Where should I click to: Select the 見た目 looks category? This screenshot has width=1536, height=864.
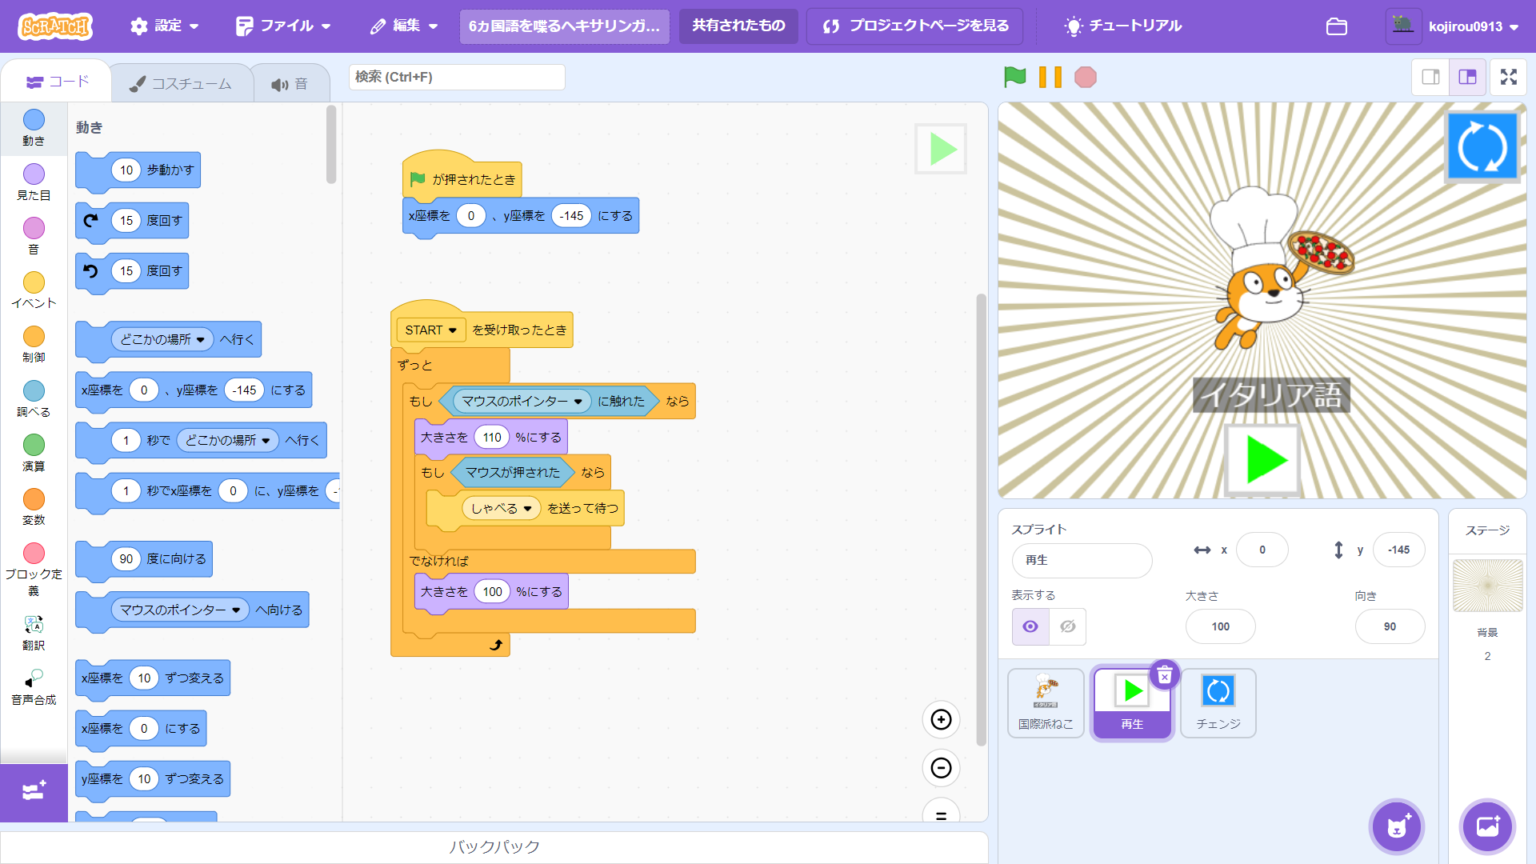pyautogui.click(x=34, y=182)
